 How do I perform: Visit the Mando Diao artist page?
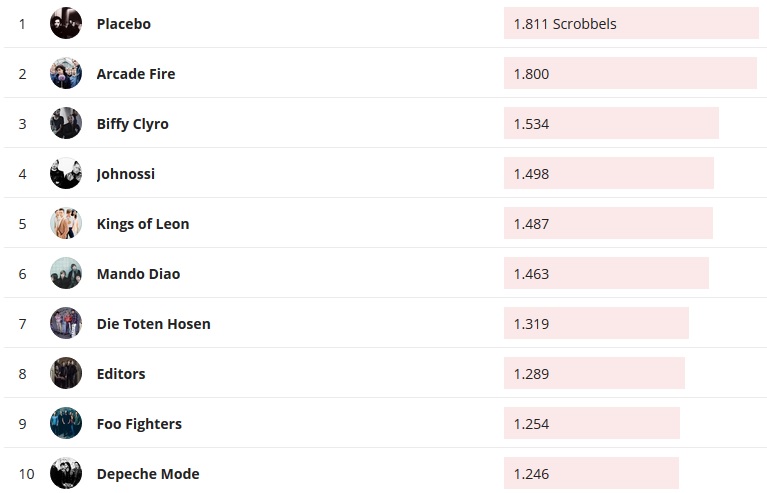[138, 273]
